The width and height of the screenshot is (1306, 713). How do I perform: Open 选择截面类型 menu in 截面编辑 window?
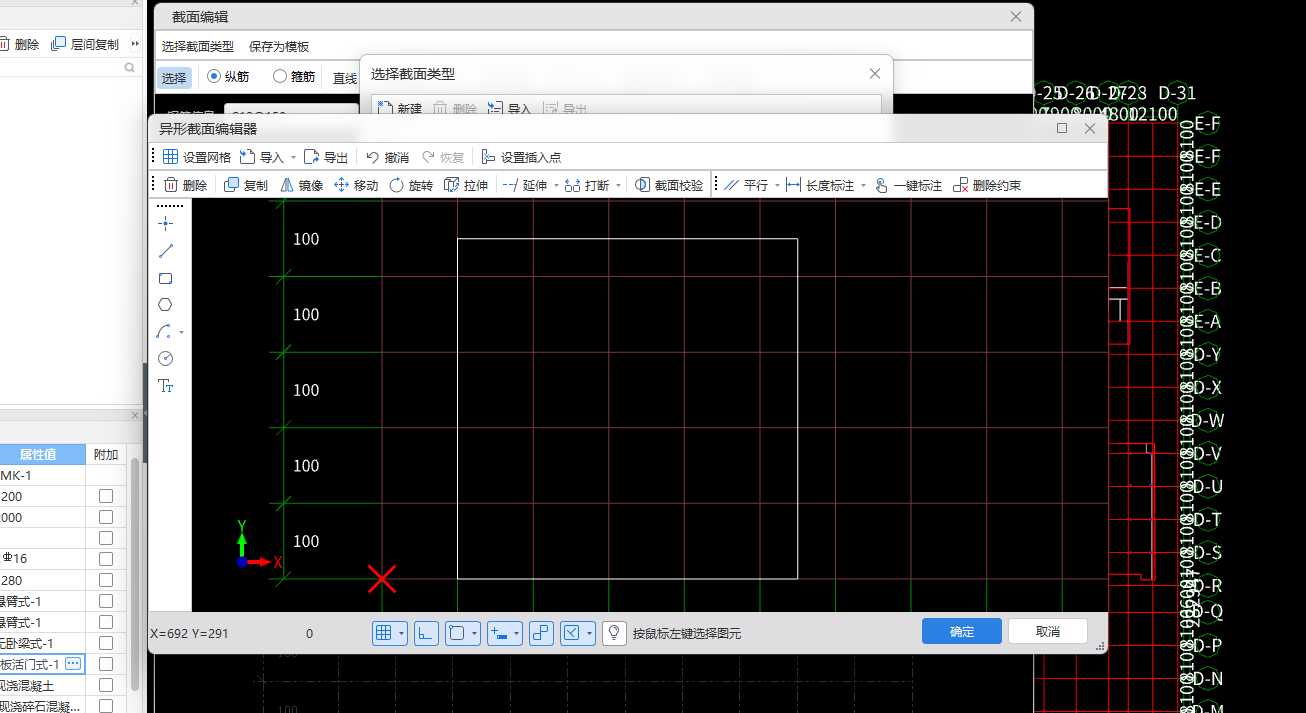point(198,46)
